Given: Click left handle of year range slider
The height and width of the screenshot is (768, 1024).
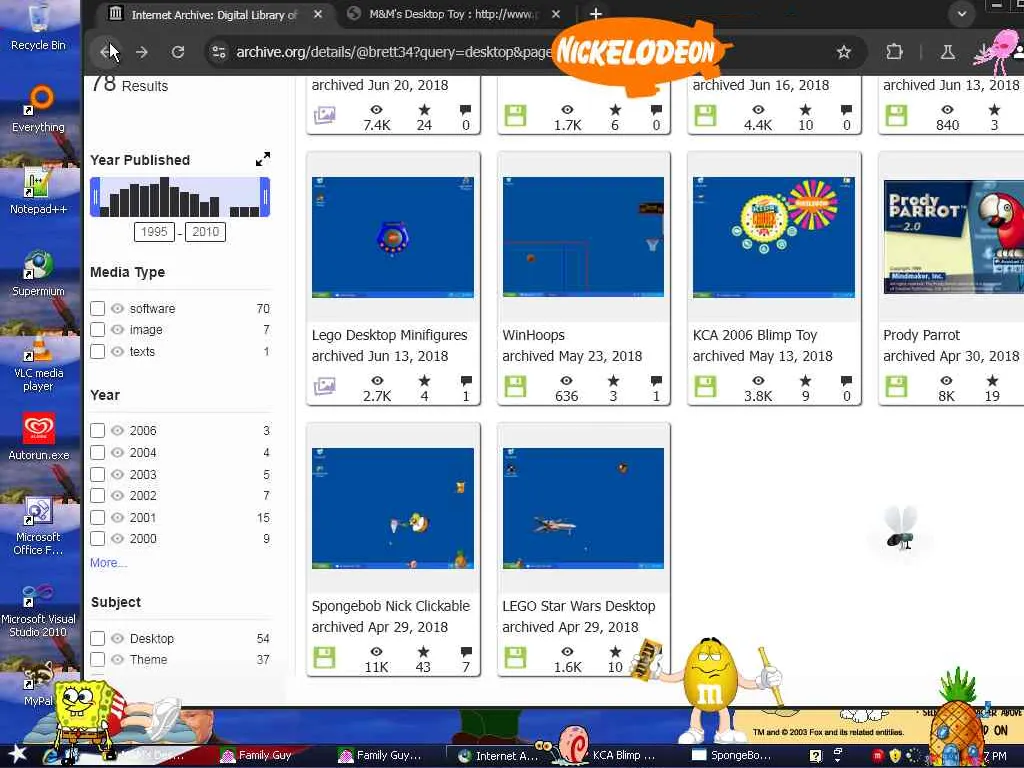Looking at the screenshot, I should 95,197.
